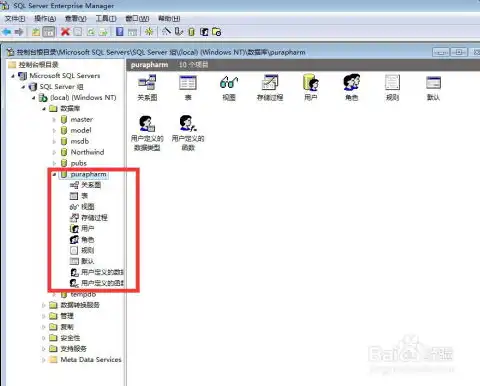Open the 角色 large icon in right pane
Image resolution: width=480 pixels, height=386 pixels.
(352, 88)
